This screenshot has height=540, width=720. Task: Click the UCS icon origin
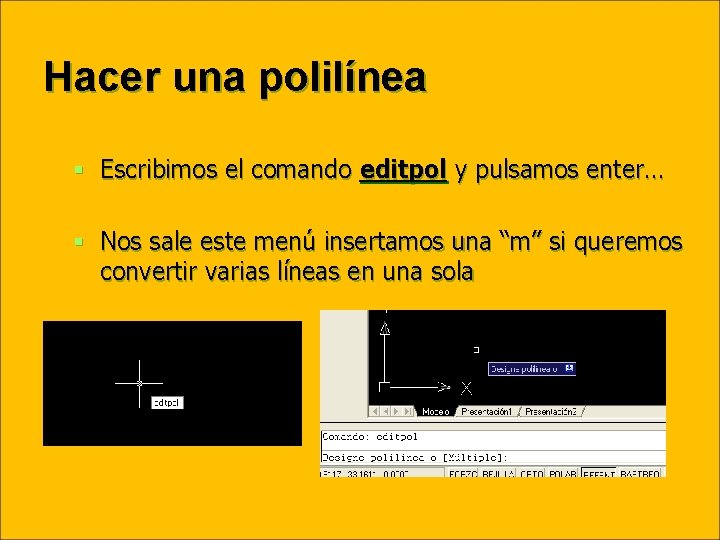[x=384, y=387]
